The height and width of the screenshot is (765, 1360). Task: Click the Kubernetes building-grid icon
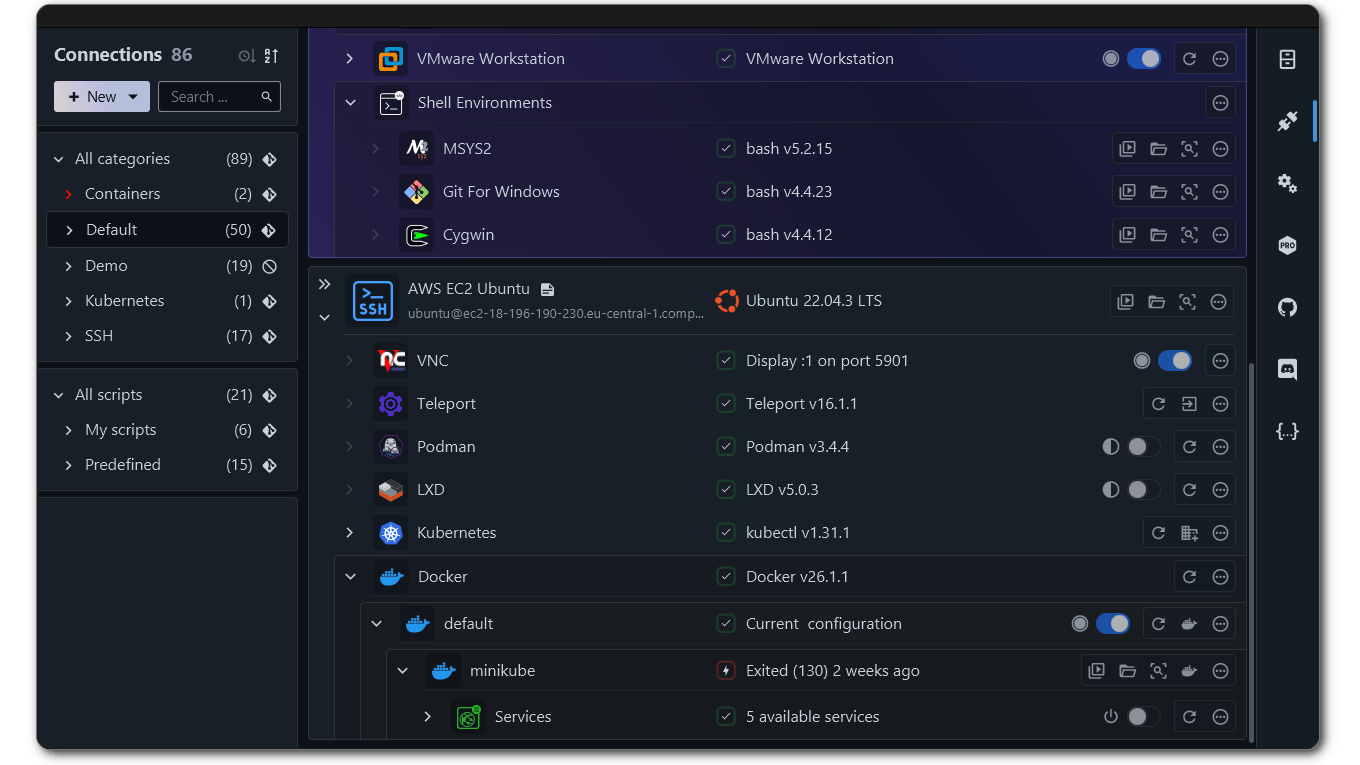[1189, 533]
